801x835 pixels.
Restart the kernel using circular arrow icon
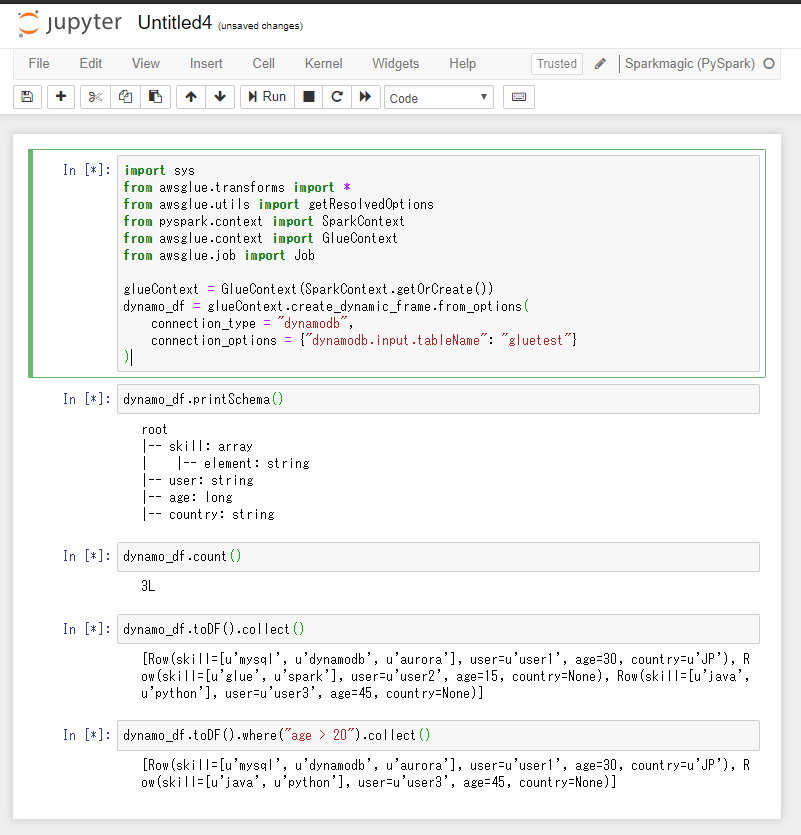pos(338,97)
